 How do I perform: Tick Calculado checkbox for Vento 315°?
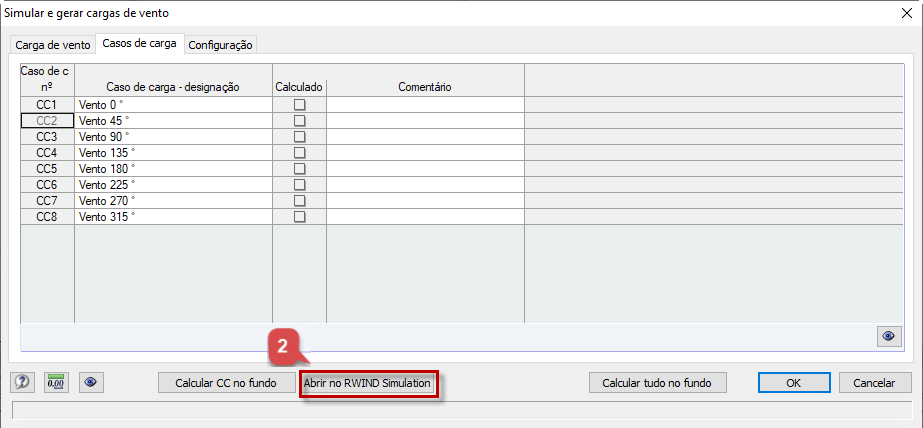point(300,216)
